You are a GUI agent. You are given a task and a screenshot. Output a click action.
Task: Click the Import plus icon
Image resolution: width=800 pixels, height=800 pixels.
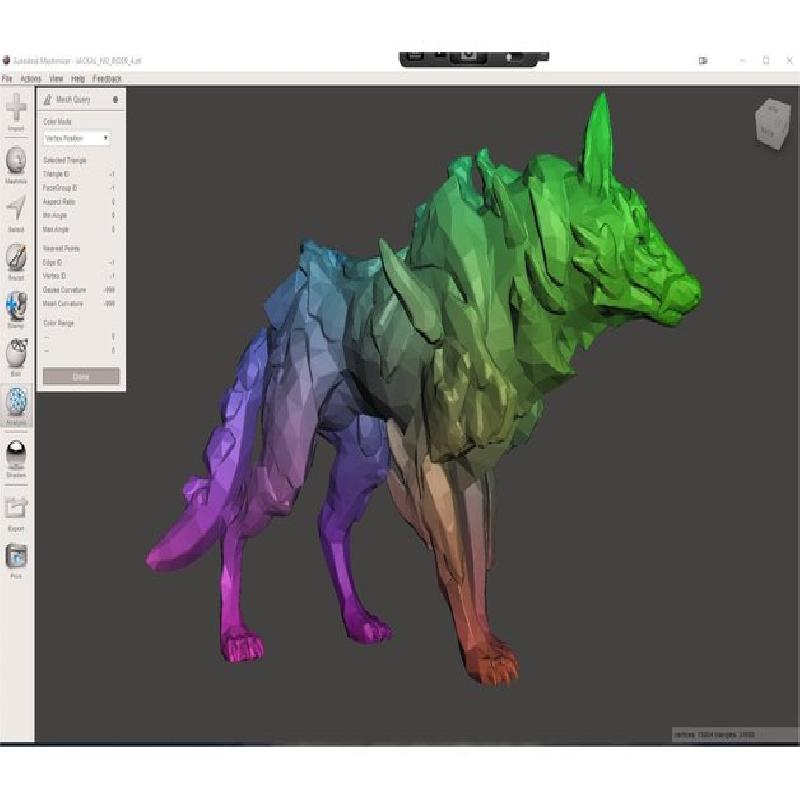17,110
